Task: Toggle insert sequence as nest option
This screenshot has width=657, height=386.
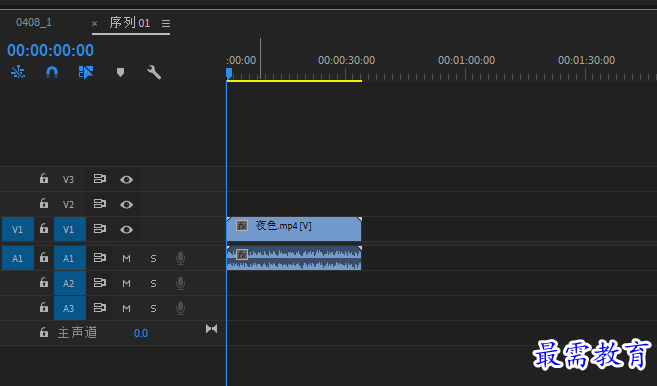Action: pos(18,72)
